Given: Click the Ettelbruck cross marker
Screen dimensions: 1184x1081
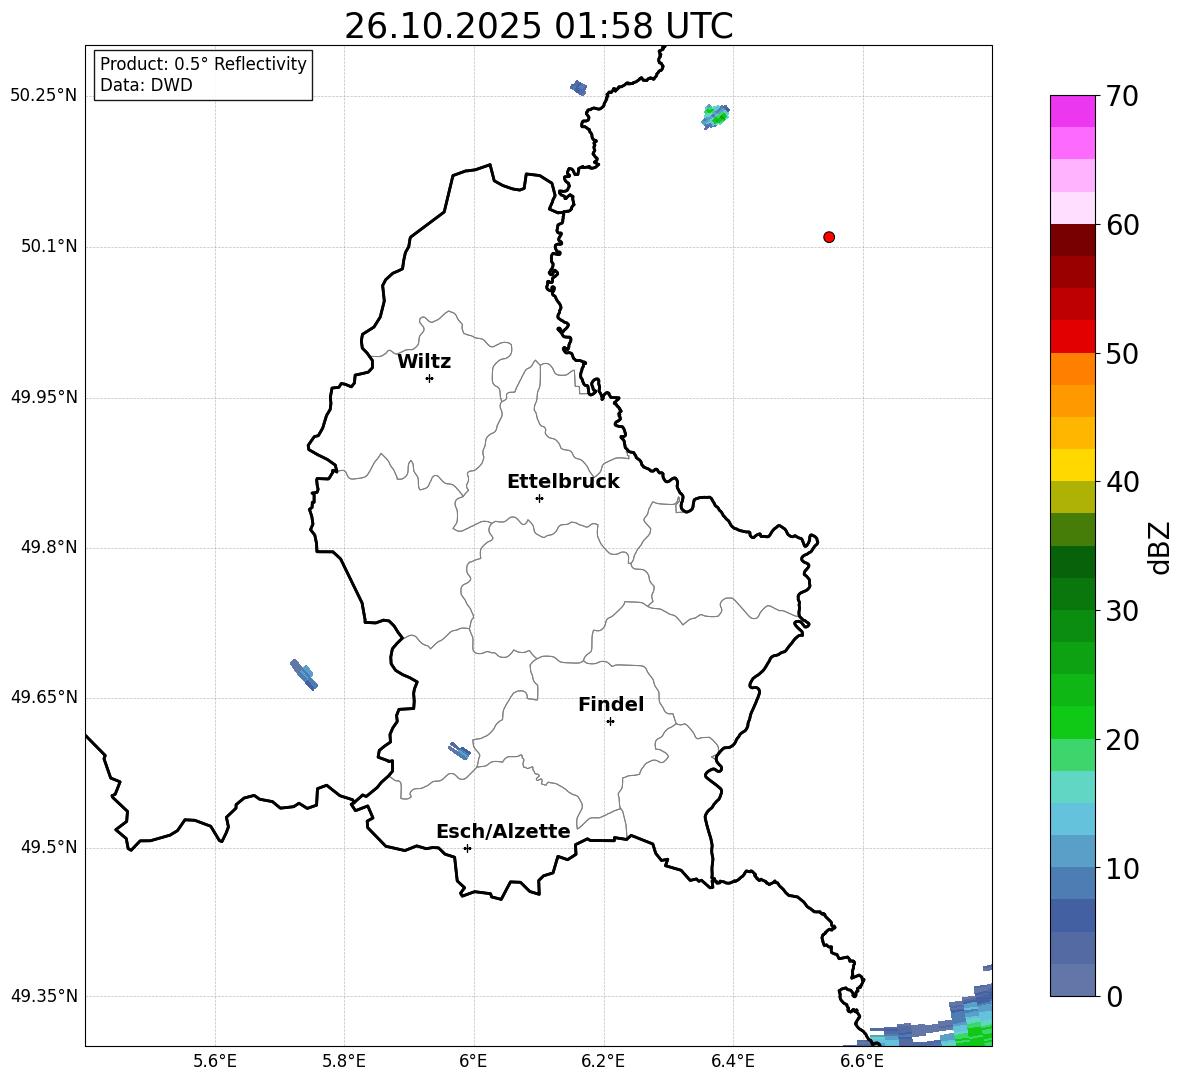Looking at the screenshot, I should point(539,498).
